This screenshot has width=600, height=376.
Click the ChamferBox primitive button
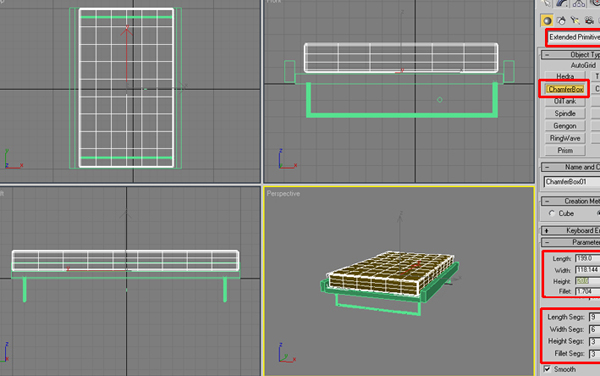coord(565,89)
